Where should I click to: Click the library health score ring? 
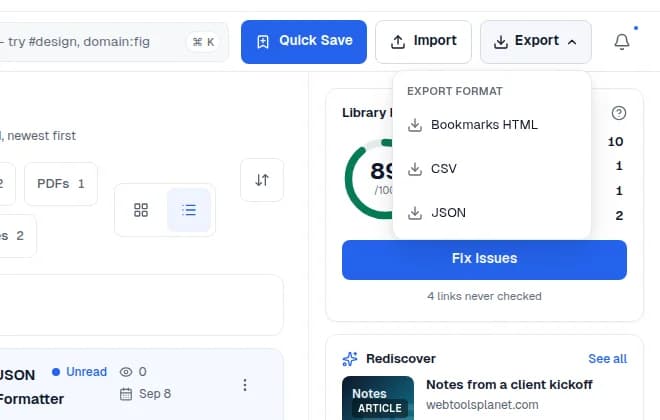pos(370,179)
